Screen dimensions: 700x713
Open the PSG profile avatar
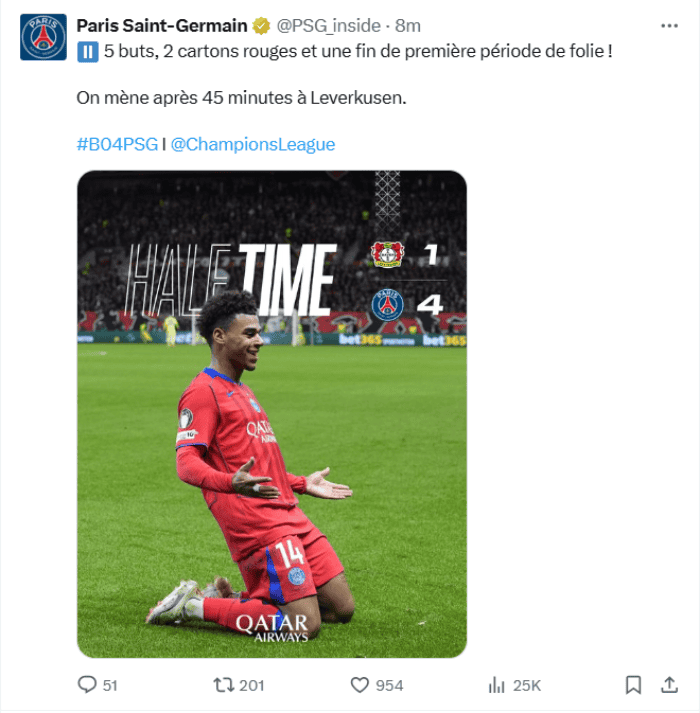[x=43, y=37]
